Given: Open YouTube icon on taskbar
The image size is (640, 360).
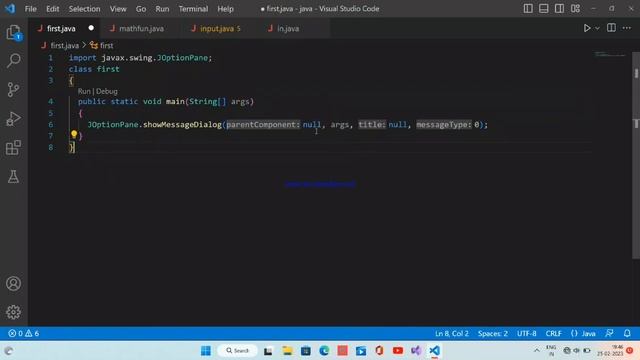Looking at the screenshot, I should pyautogui.click(x=398, y=351).
